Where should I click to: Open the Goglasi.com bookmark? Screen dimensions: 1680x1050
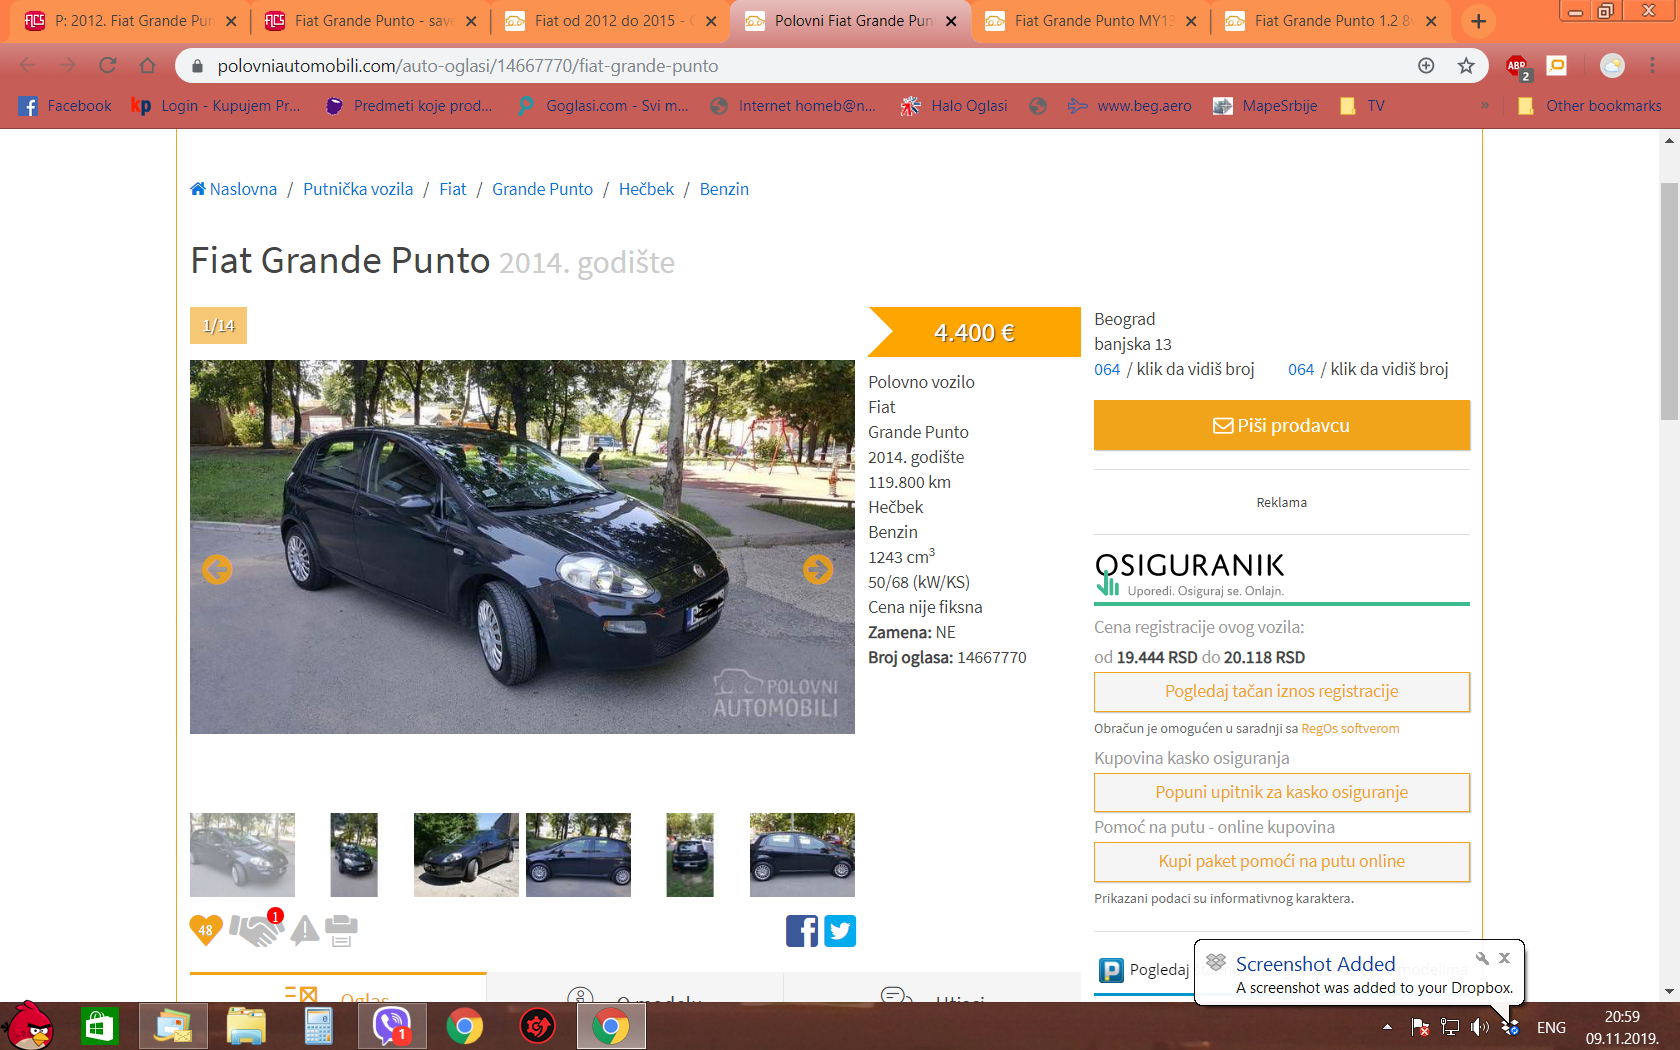coord(603,106)
